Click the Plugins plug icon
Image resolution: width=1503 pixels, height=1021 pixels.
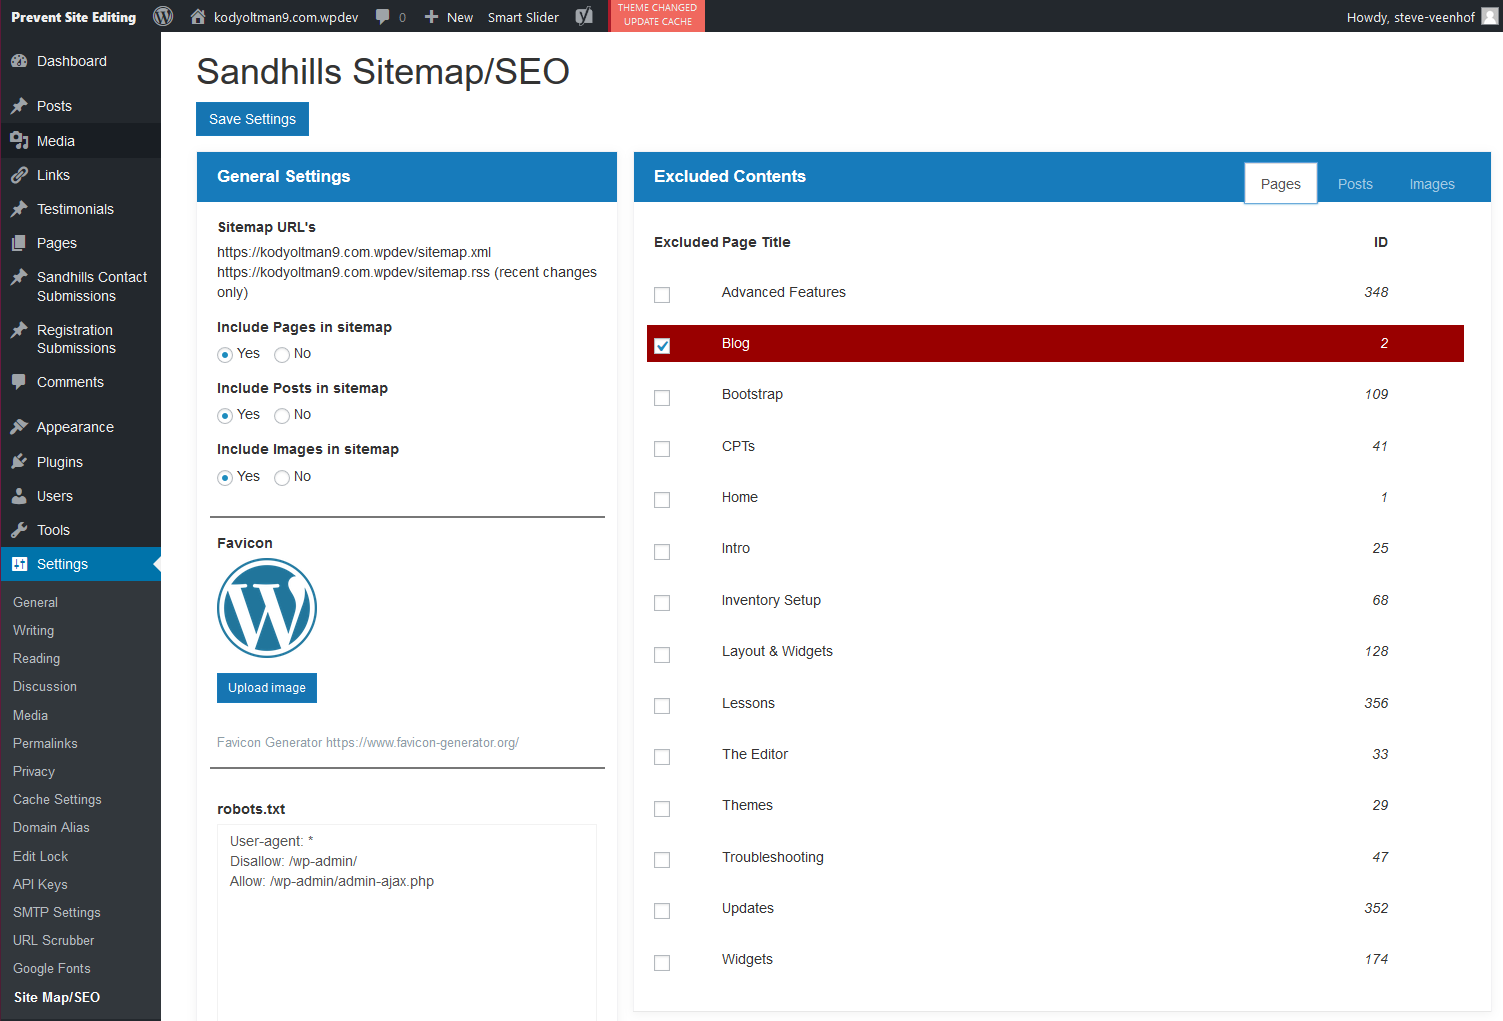pos(19,462)
